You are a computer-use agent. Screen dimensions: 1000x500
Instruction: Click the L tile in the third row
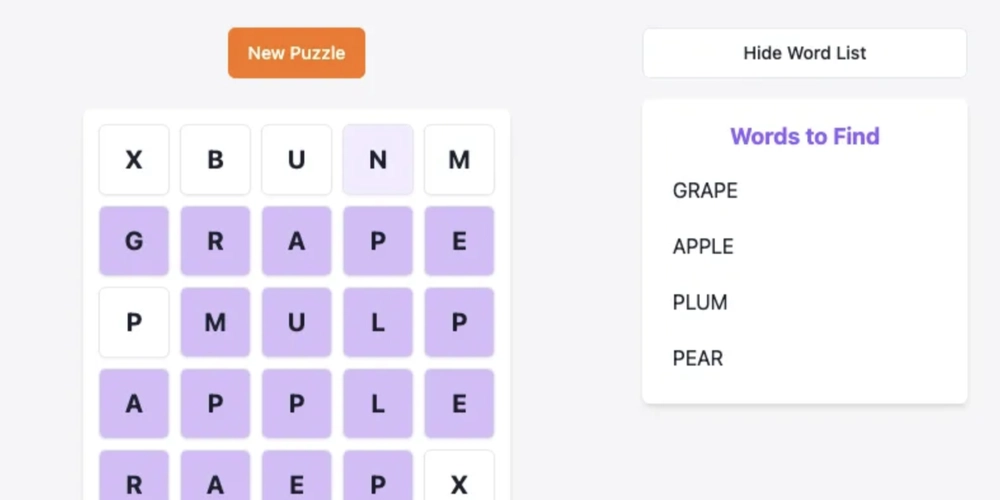pyautogui.click(x=378, y=322)
